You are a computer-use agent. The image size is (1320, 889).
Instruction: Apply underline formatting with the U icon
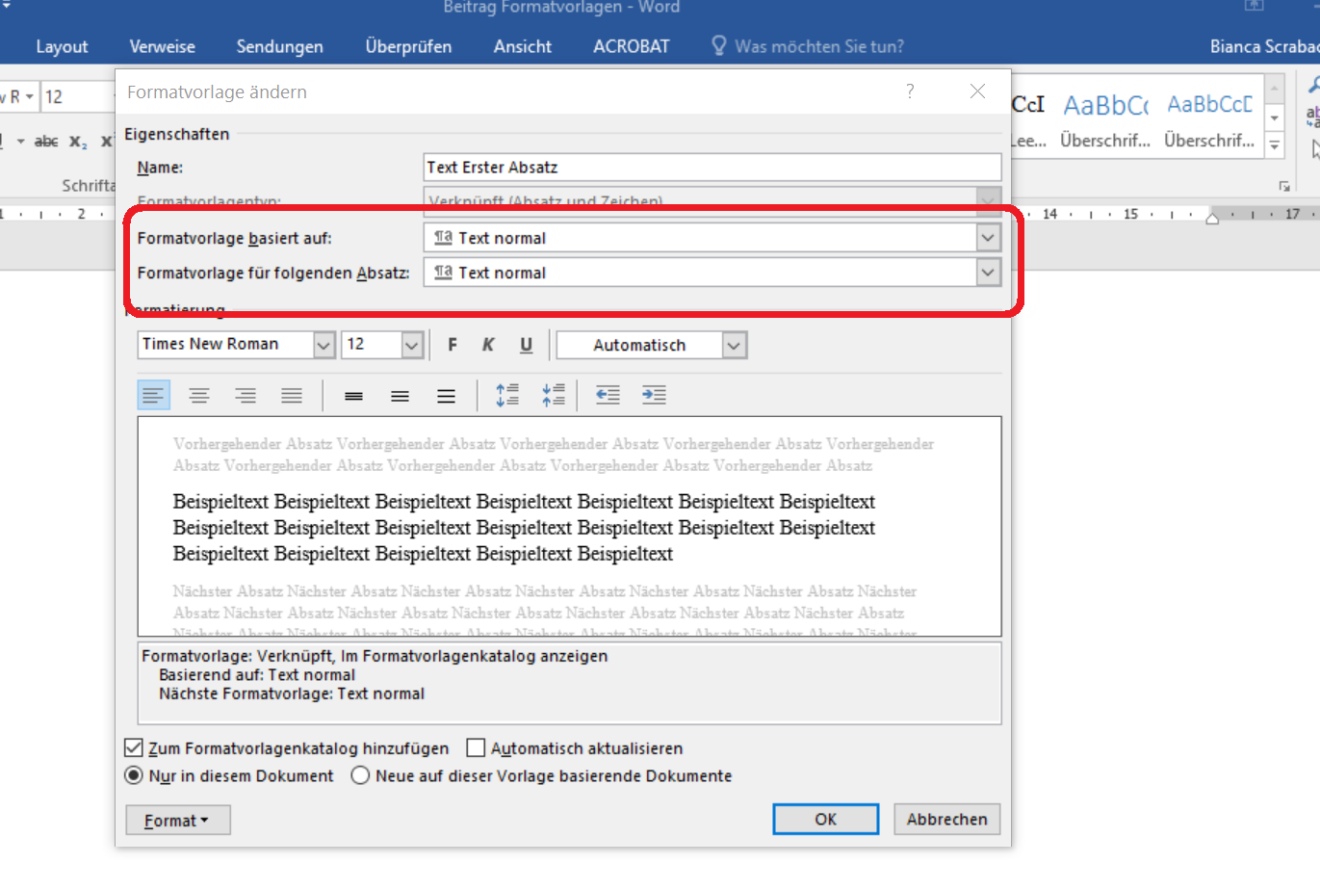pos(525,344)
